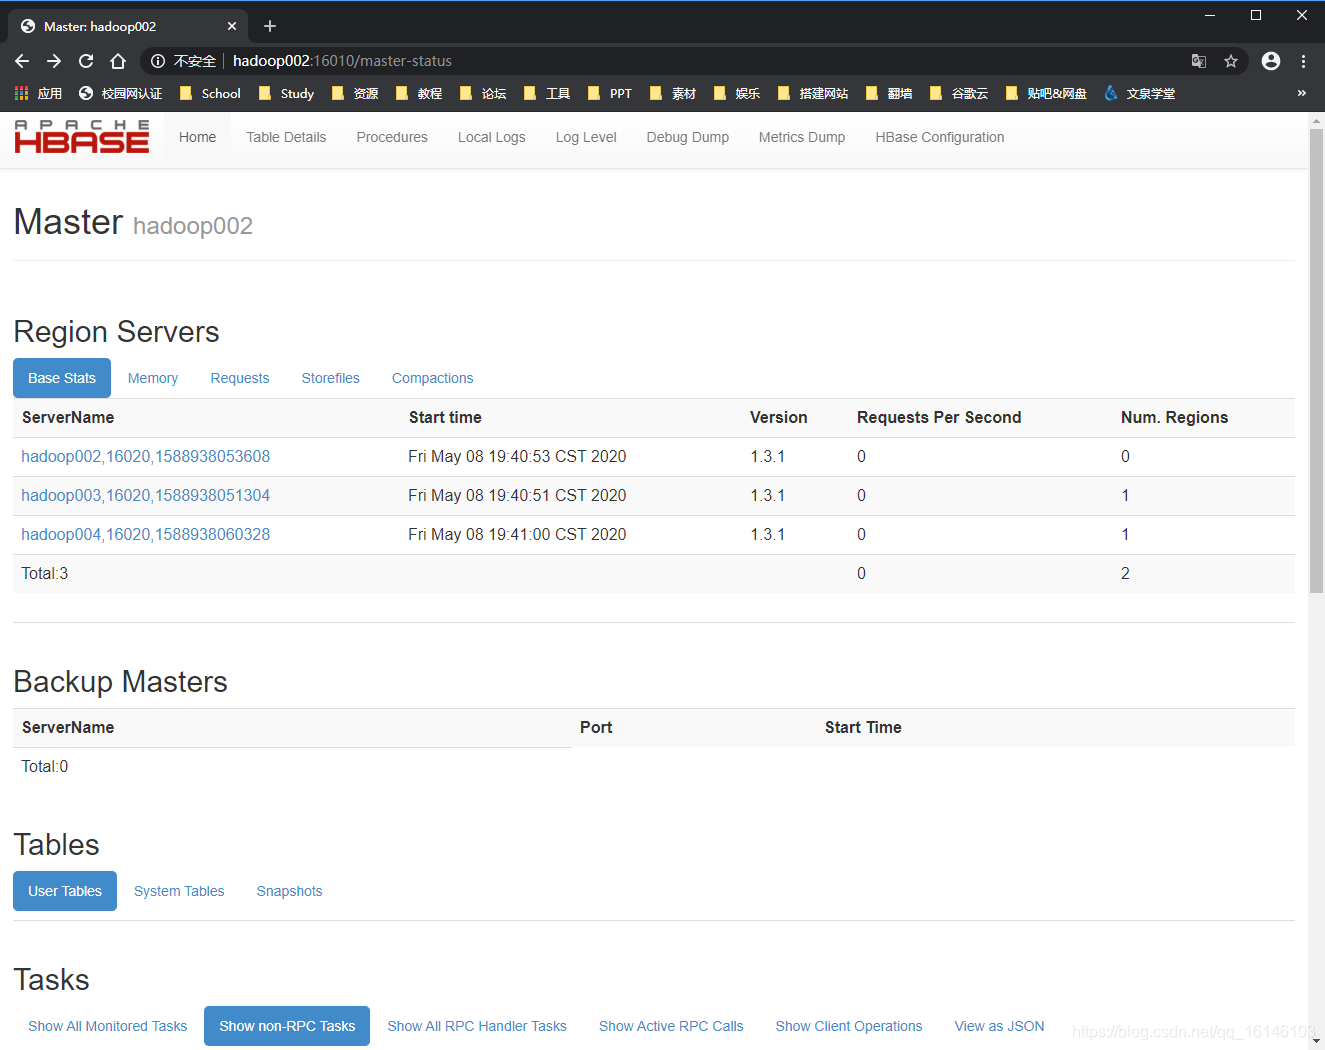Open Chrome three-dot menu
Screen dimensions: 1325x1050
tap(1303, 61)
